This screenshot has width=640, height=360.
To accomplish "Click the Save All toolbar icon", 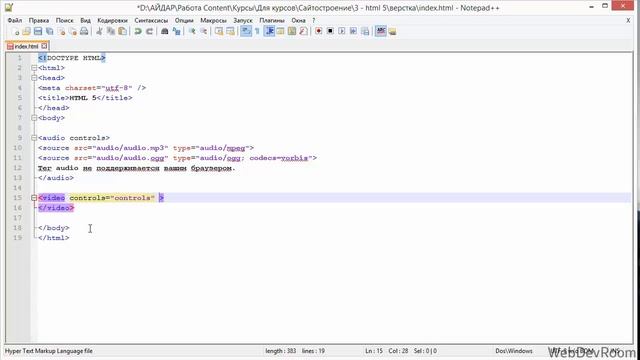I will [49, 31].
